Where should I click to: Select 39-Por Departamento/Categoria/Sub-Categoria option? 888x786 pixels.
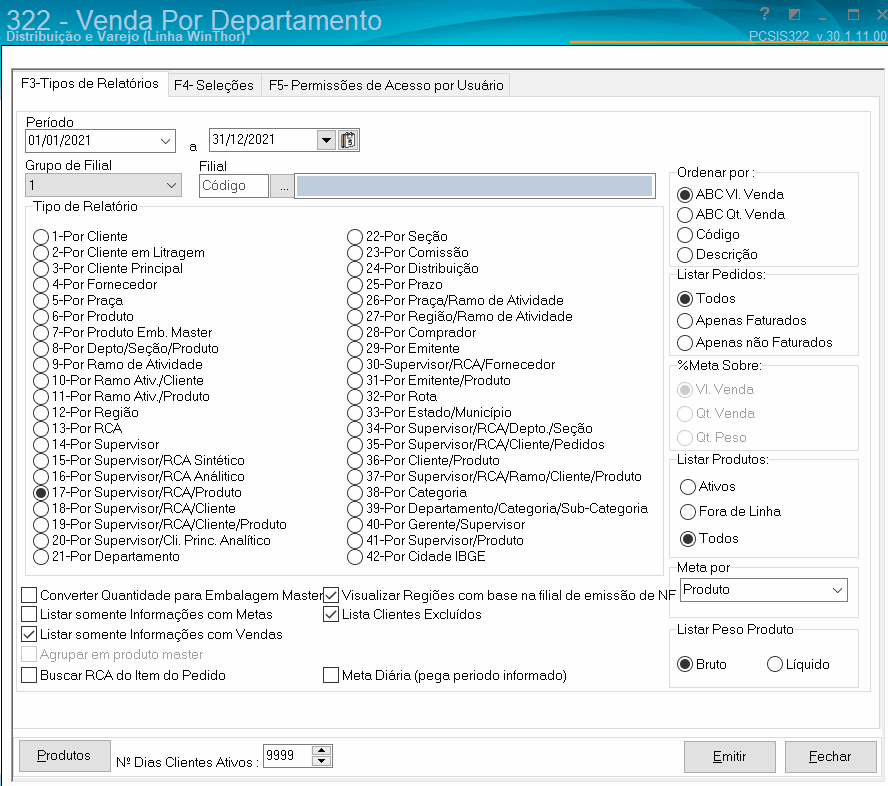pos(497,509)
